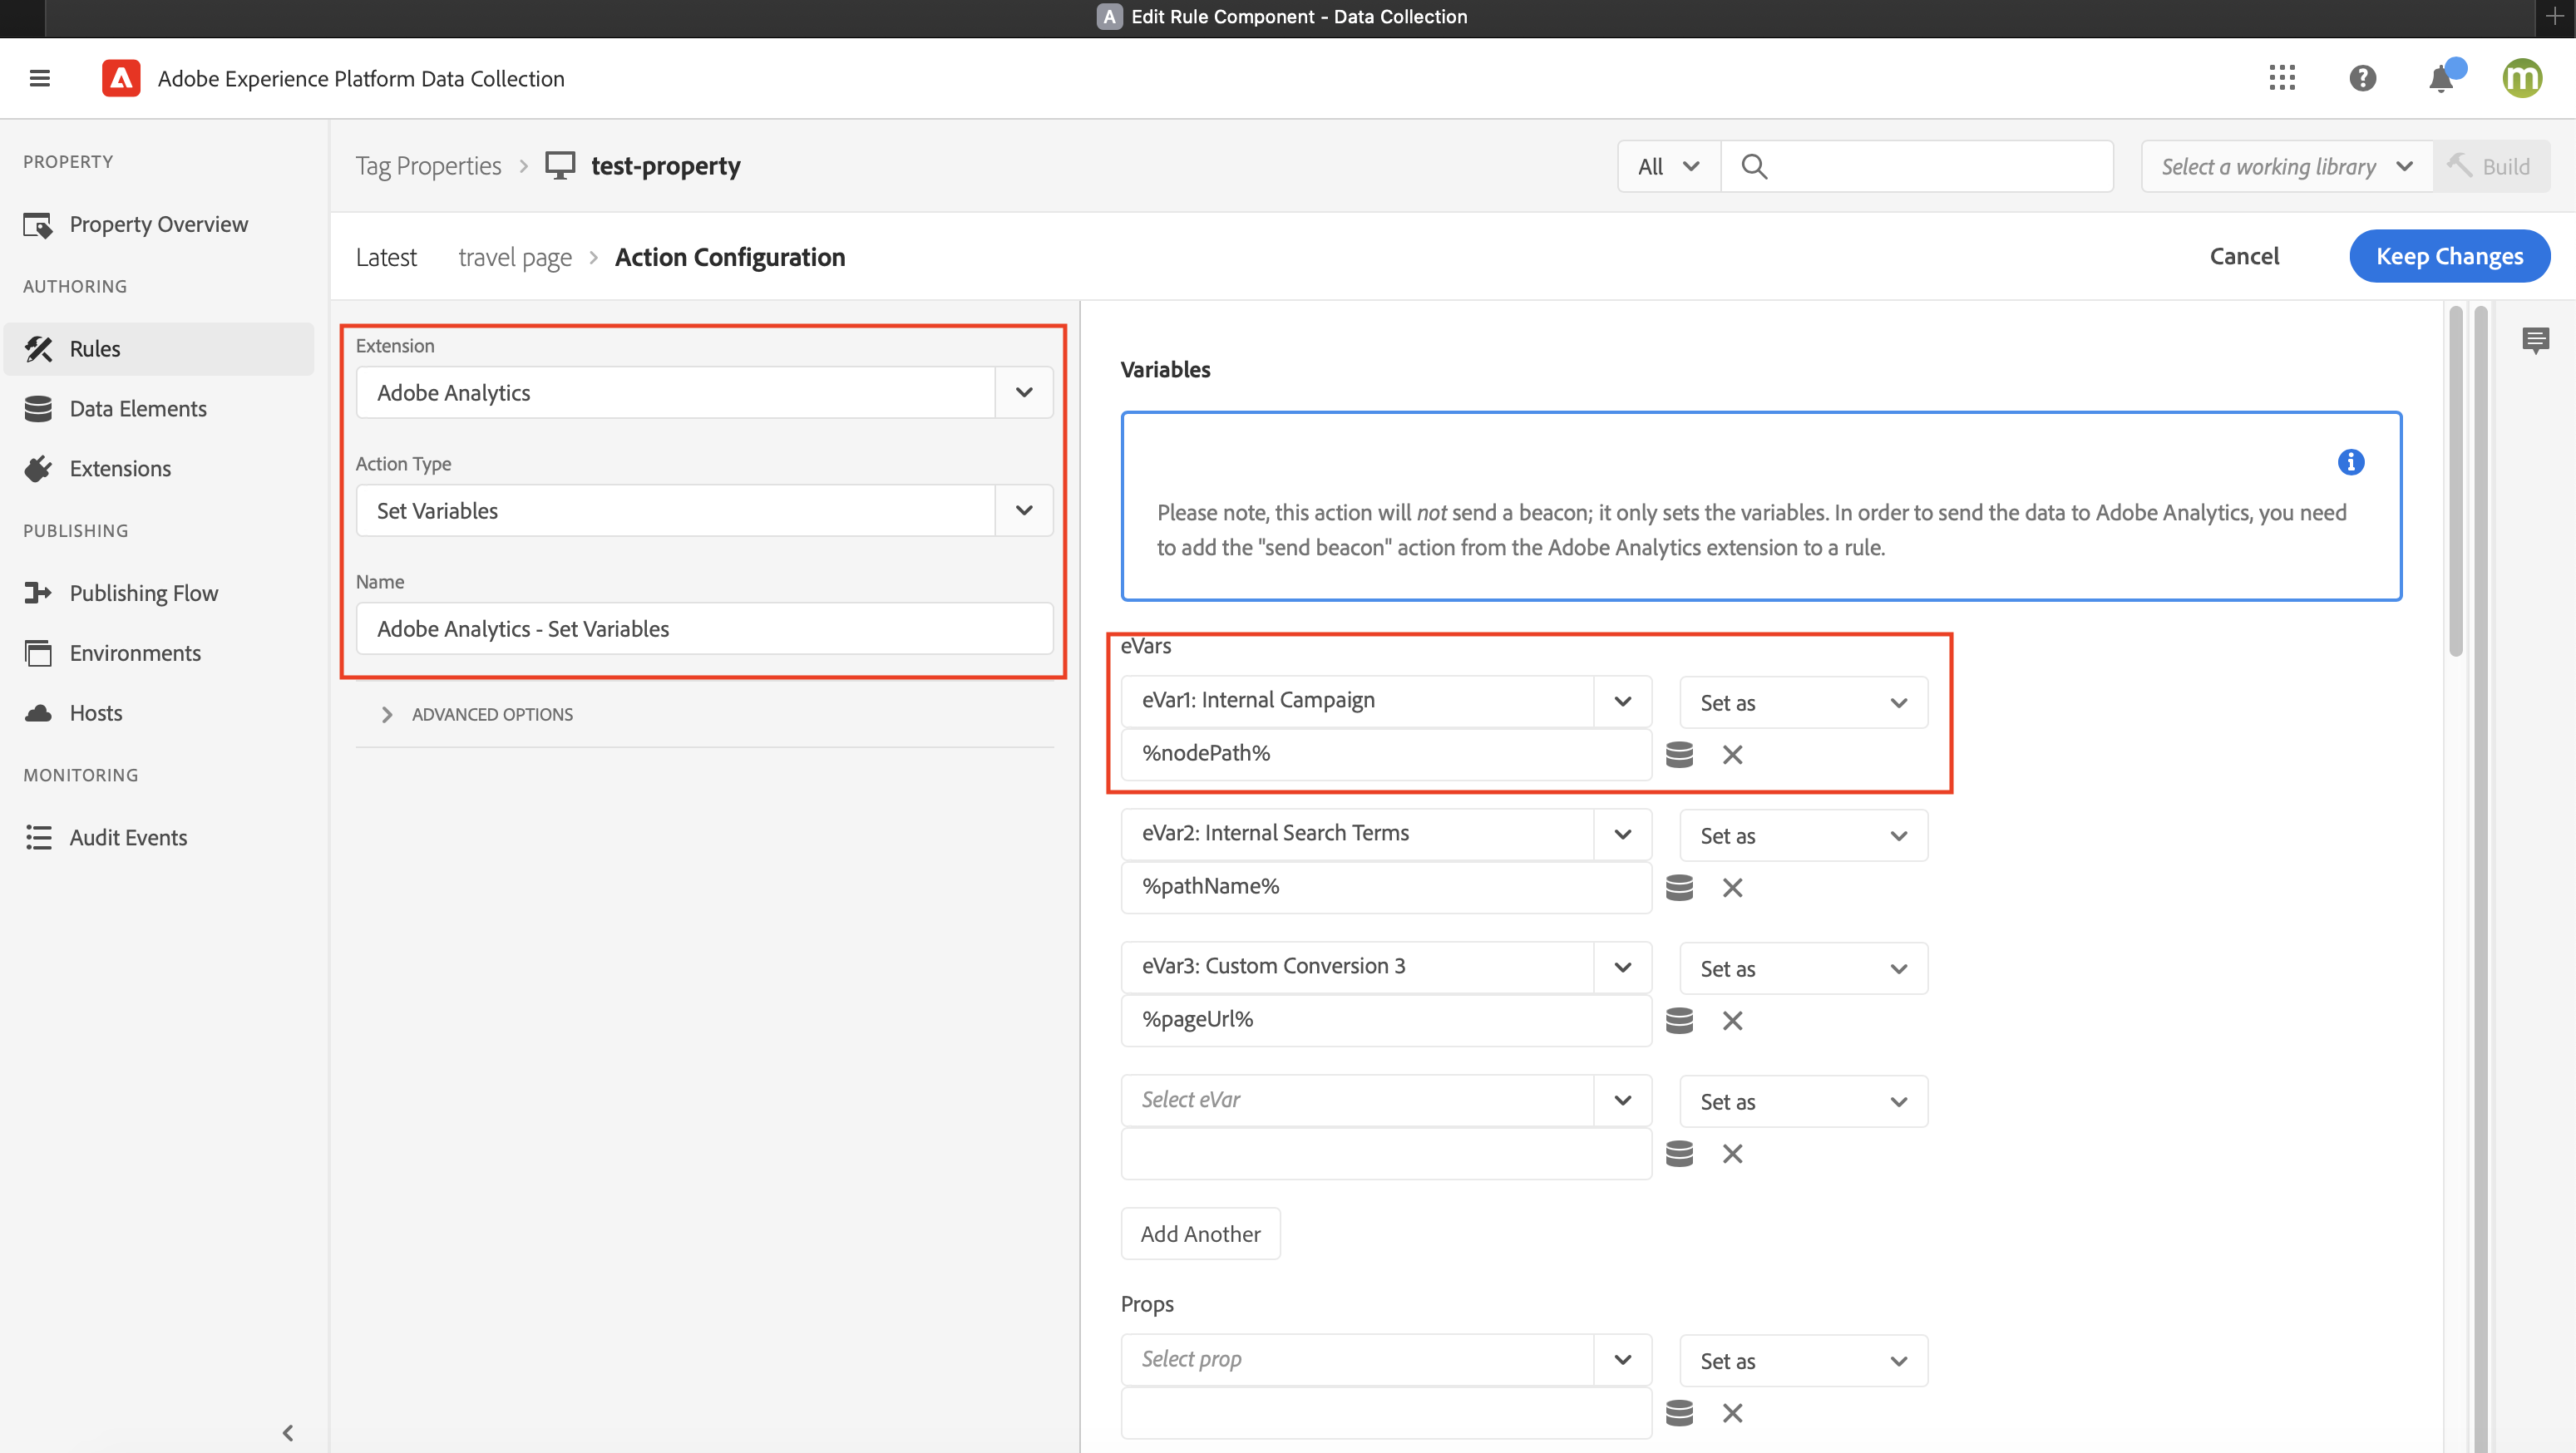
Task: Open data element picker for prop row
Action: 1679,1412
